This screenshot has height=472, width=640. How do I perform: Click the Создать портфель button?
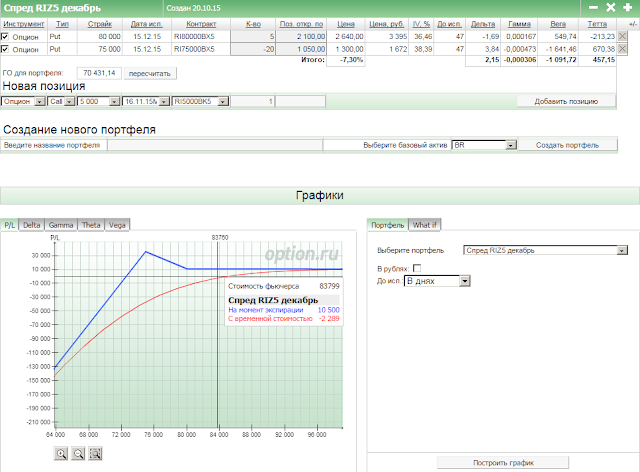[x=567, y=145]
